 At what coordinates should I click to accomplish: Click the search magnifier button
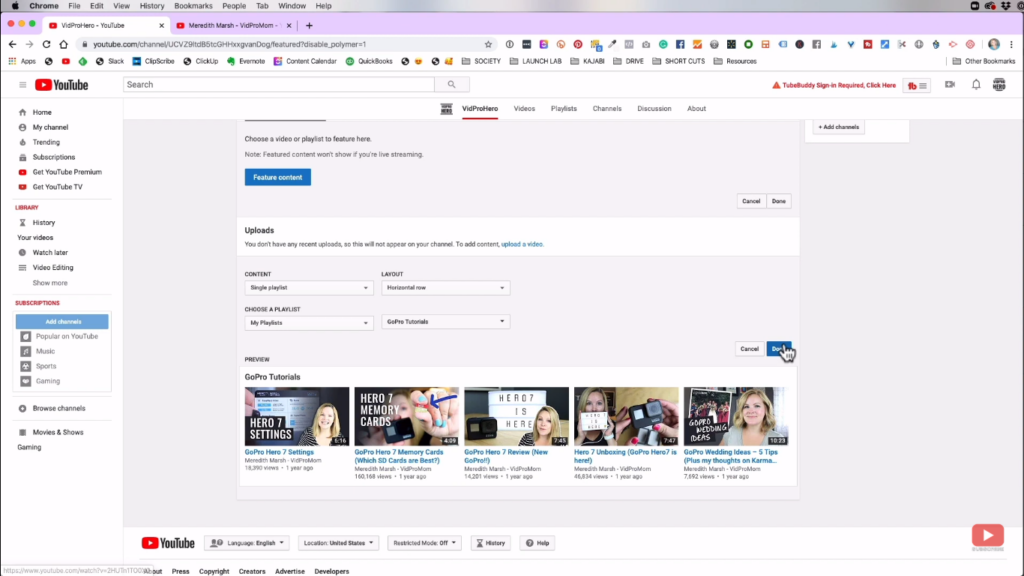[451, 84]
